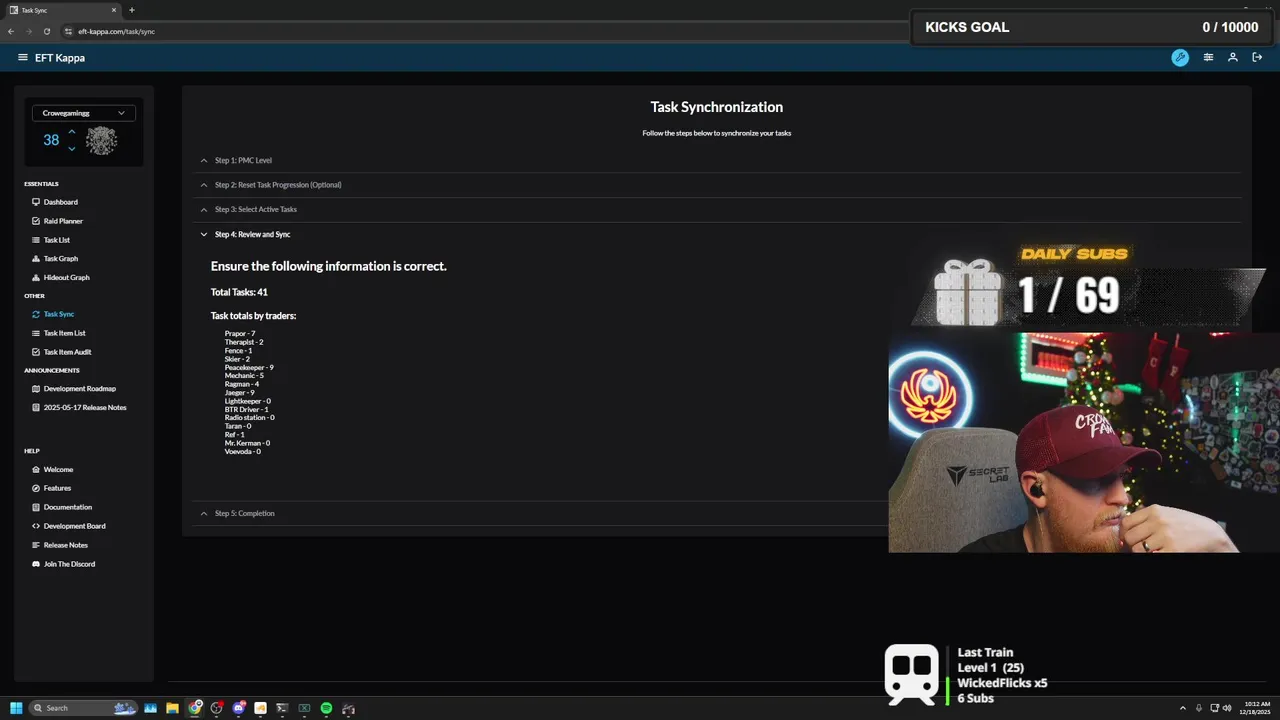The width and height of the screenshot is (1280, 720).
Task: Open the hamburger navigation menu
Action: tap(23, 58)
